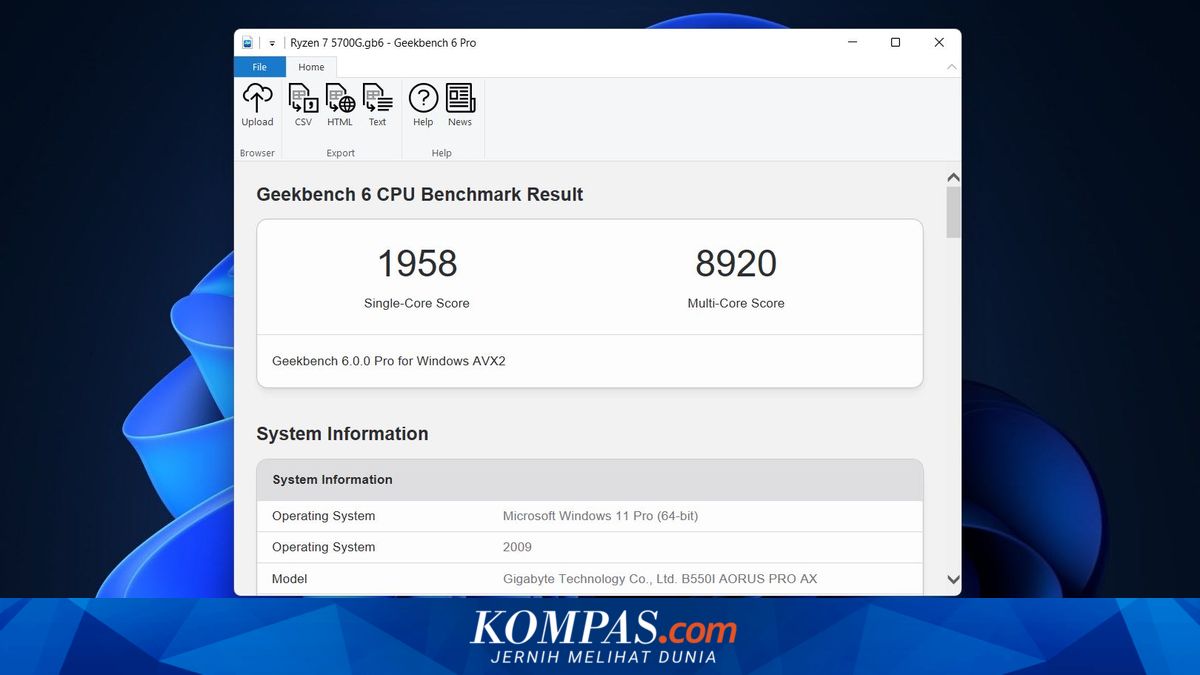Click the Geekbench app icon in the title bar

click(247, 43)
